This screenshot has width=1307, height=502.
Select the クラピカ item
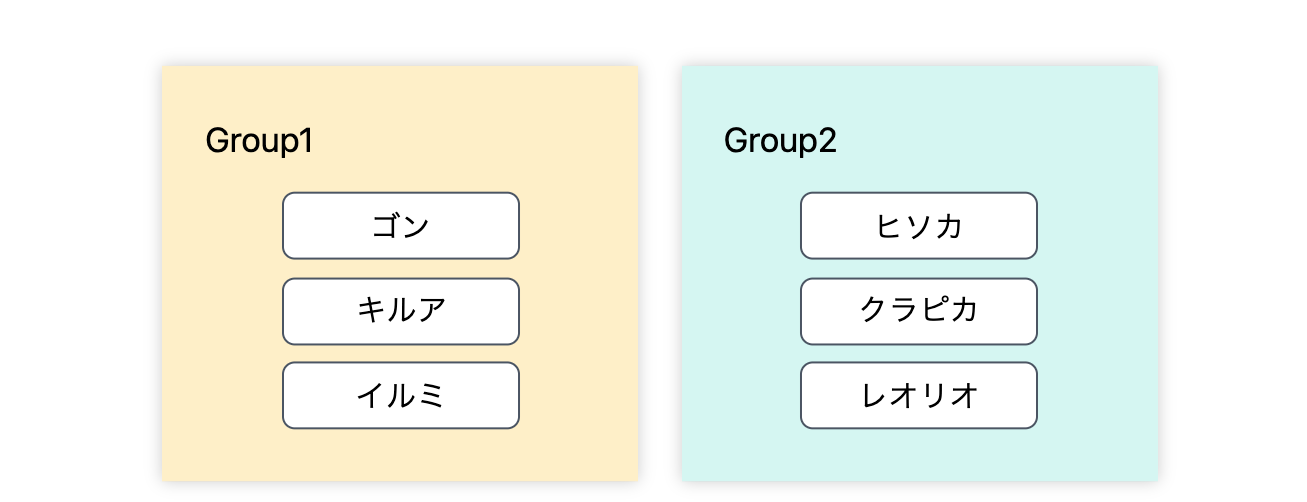click(918, 311)
